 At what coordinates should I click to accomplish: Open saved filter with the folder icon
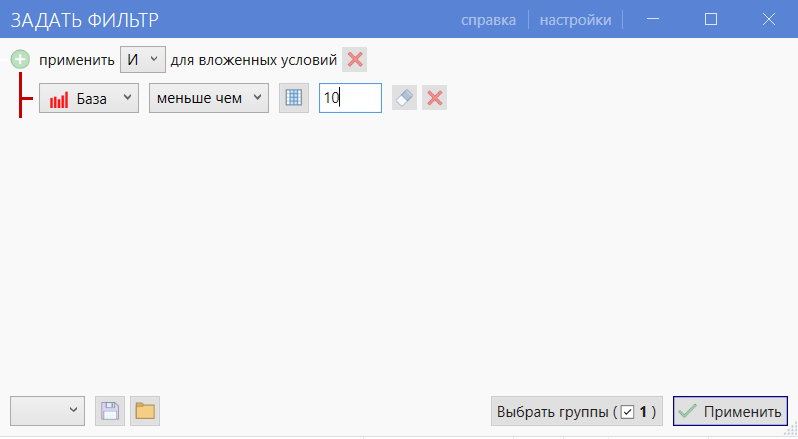pyautogui.click(x=145, y=411)
